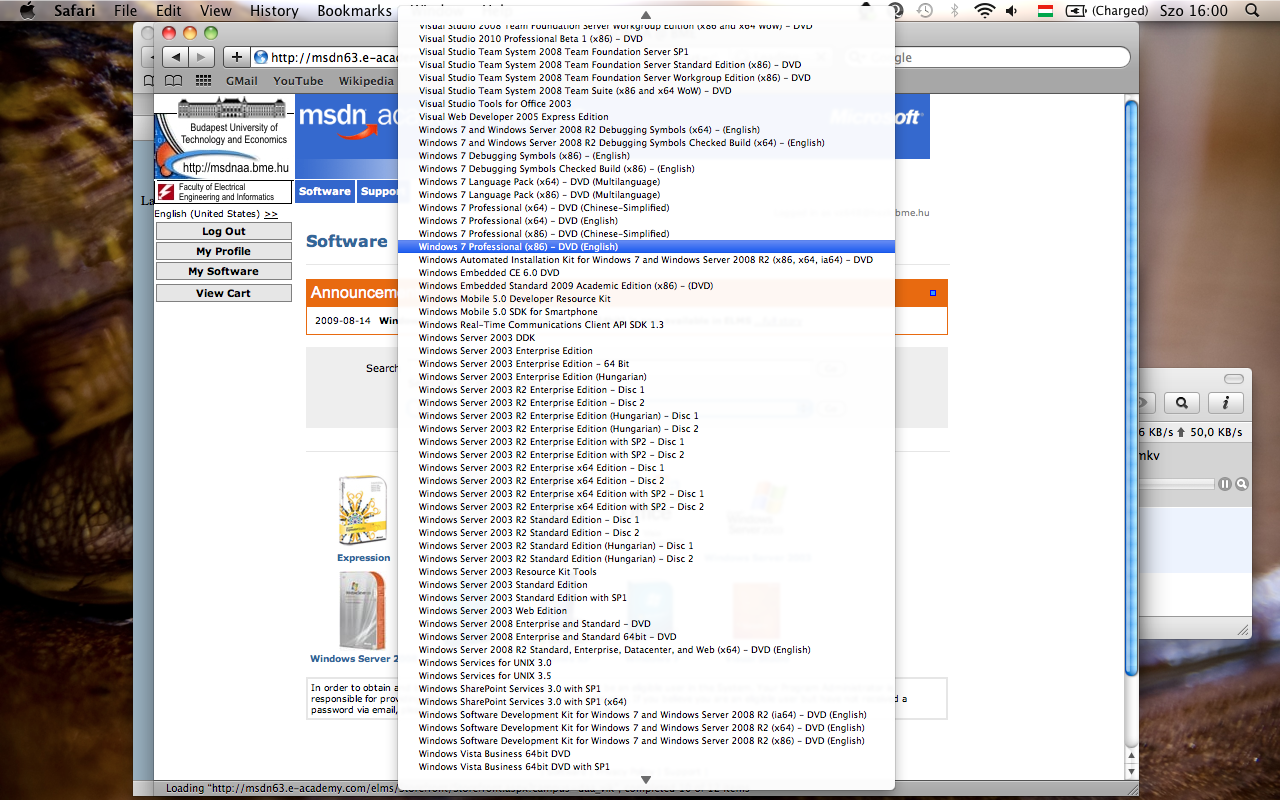Screen dimensions: 1280x800
Task: Open the File menu
Action: point(126,11)
